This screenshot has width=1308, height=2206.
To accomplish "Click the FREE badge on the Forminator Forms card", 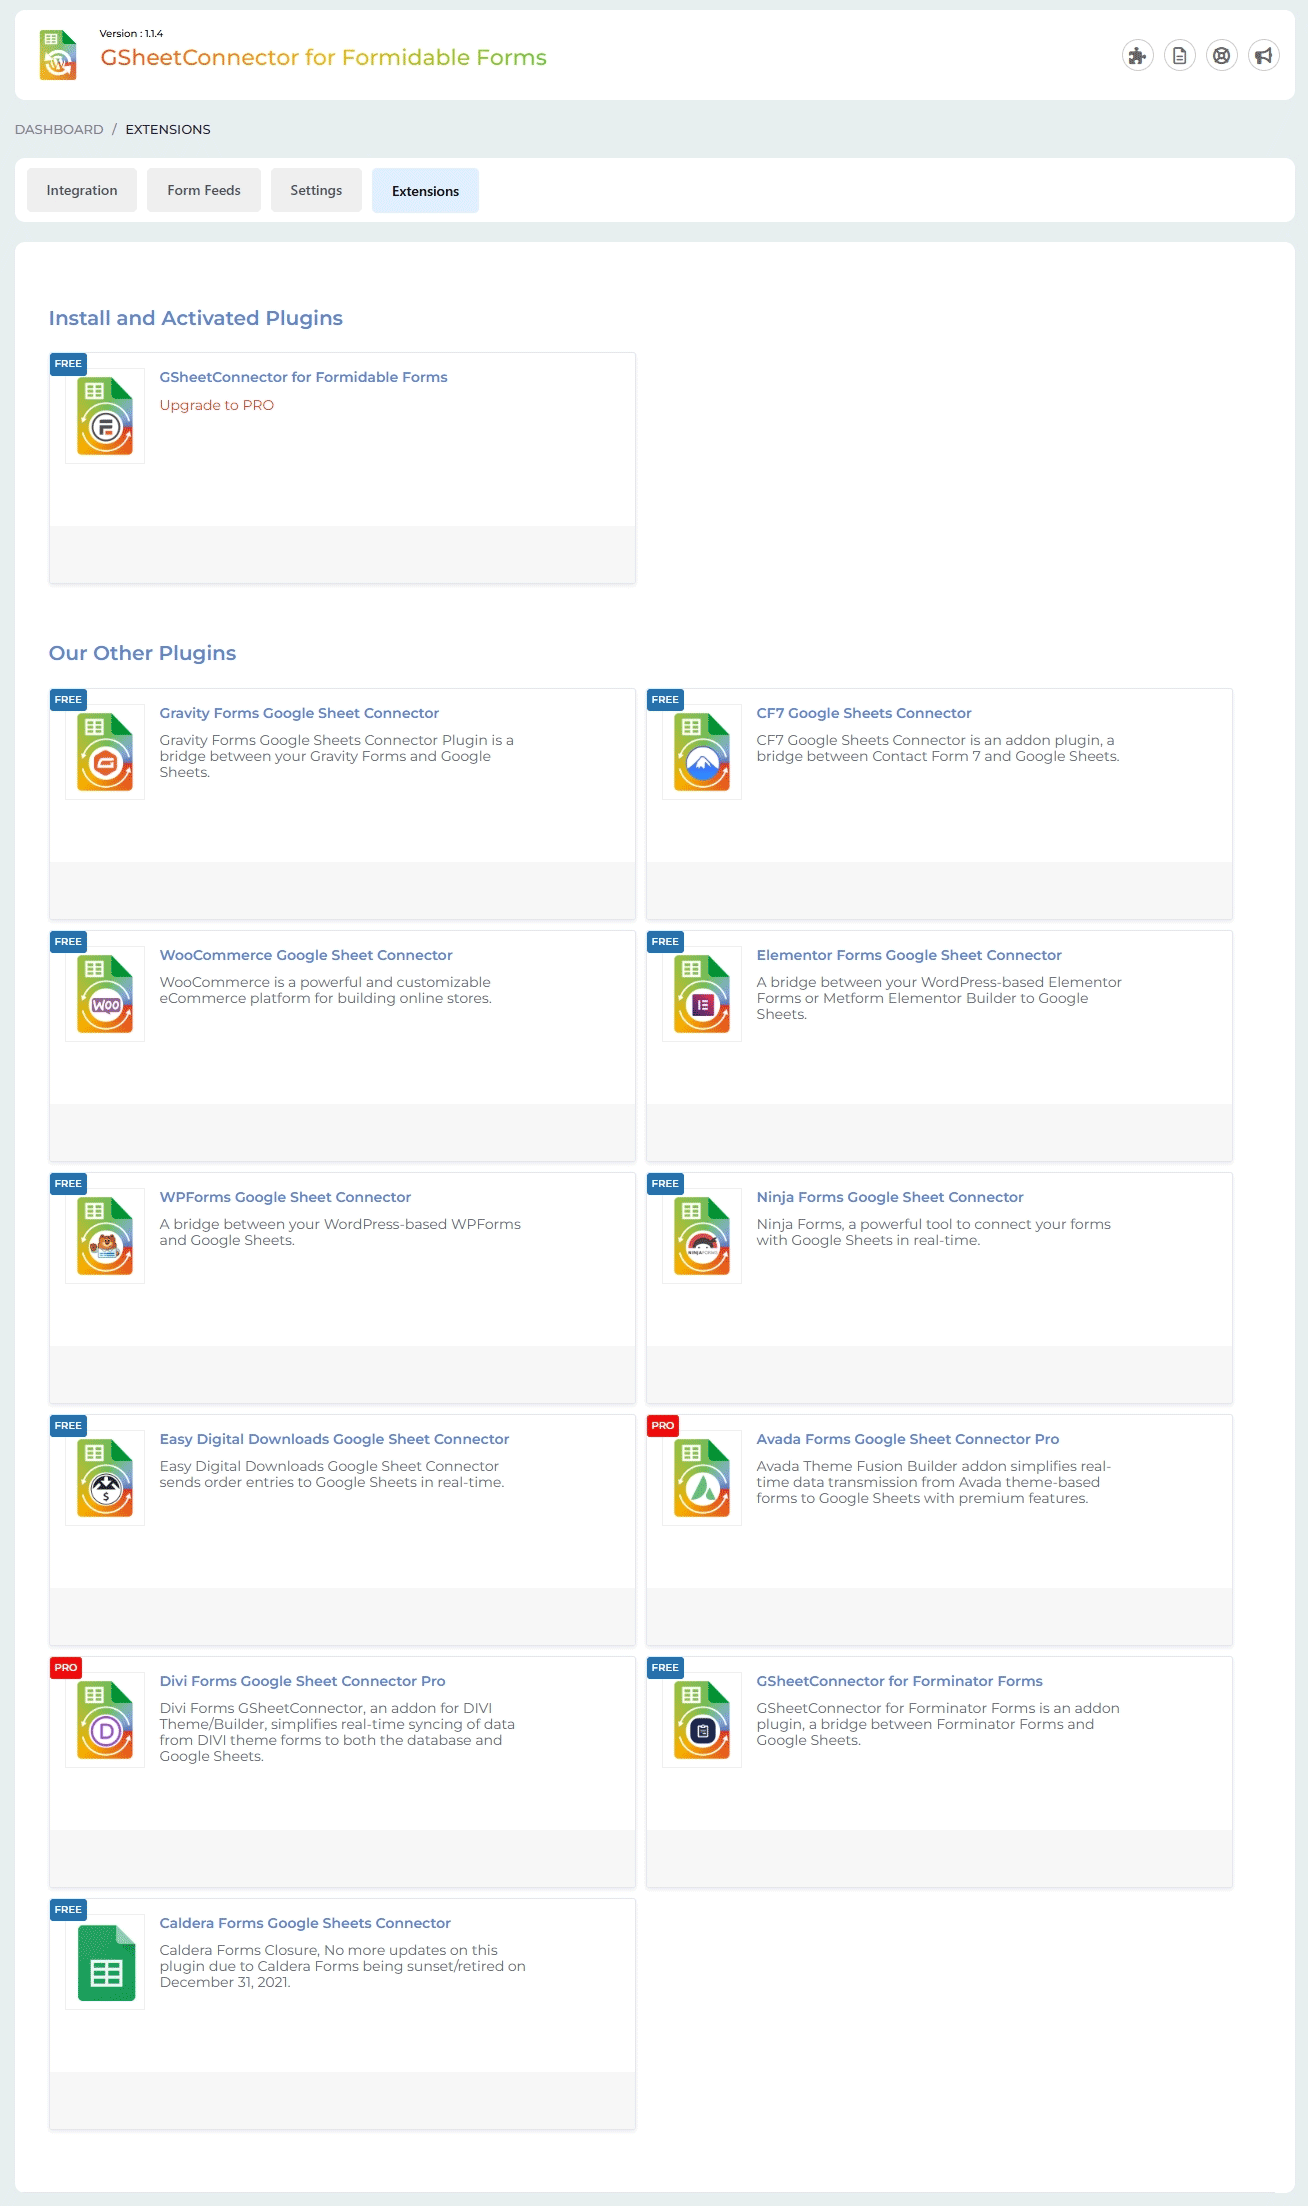I will (665, 1667).
